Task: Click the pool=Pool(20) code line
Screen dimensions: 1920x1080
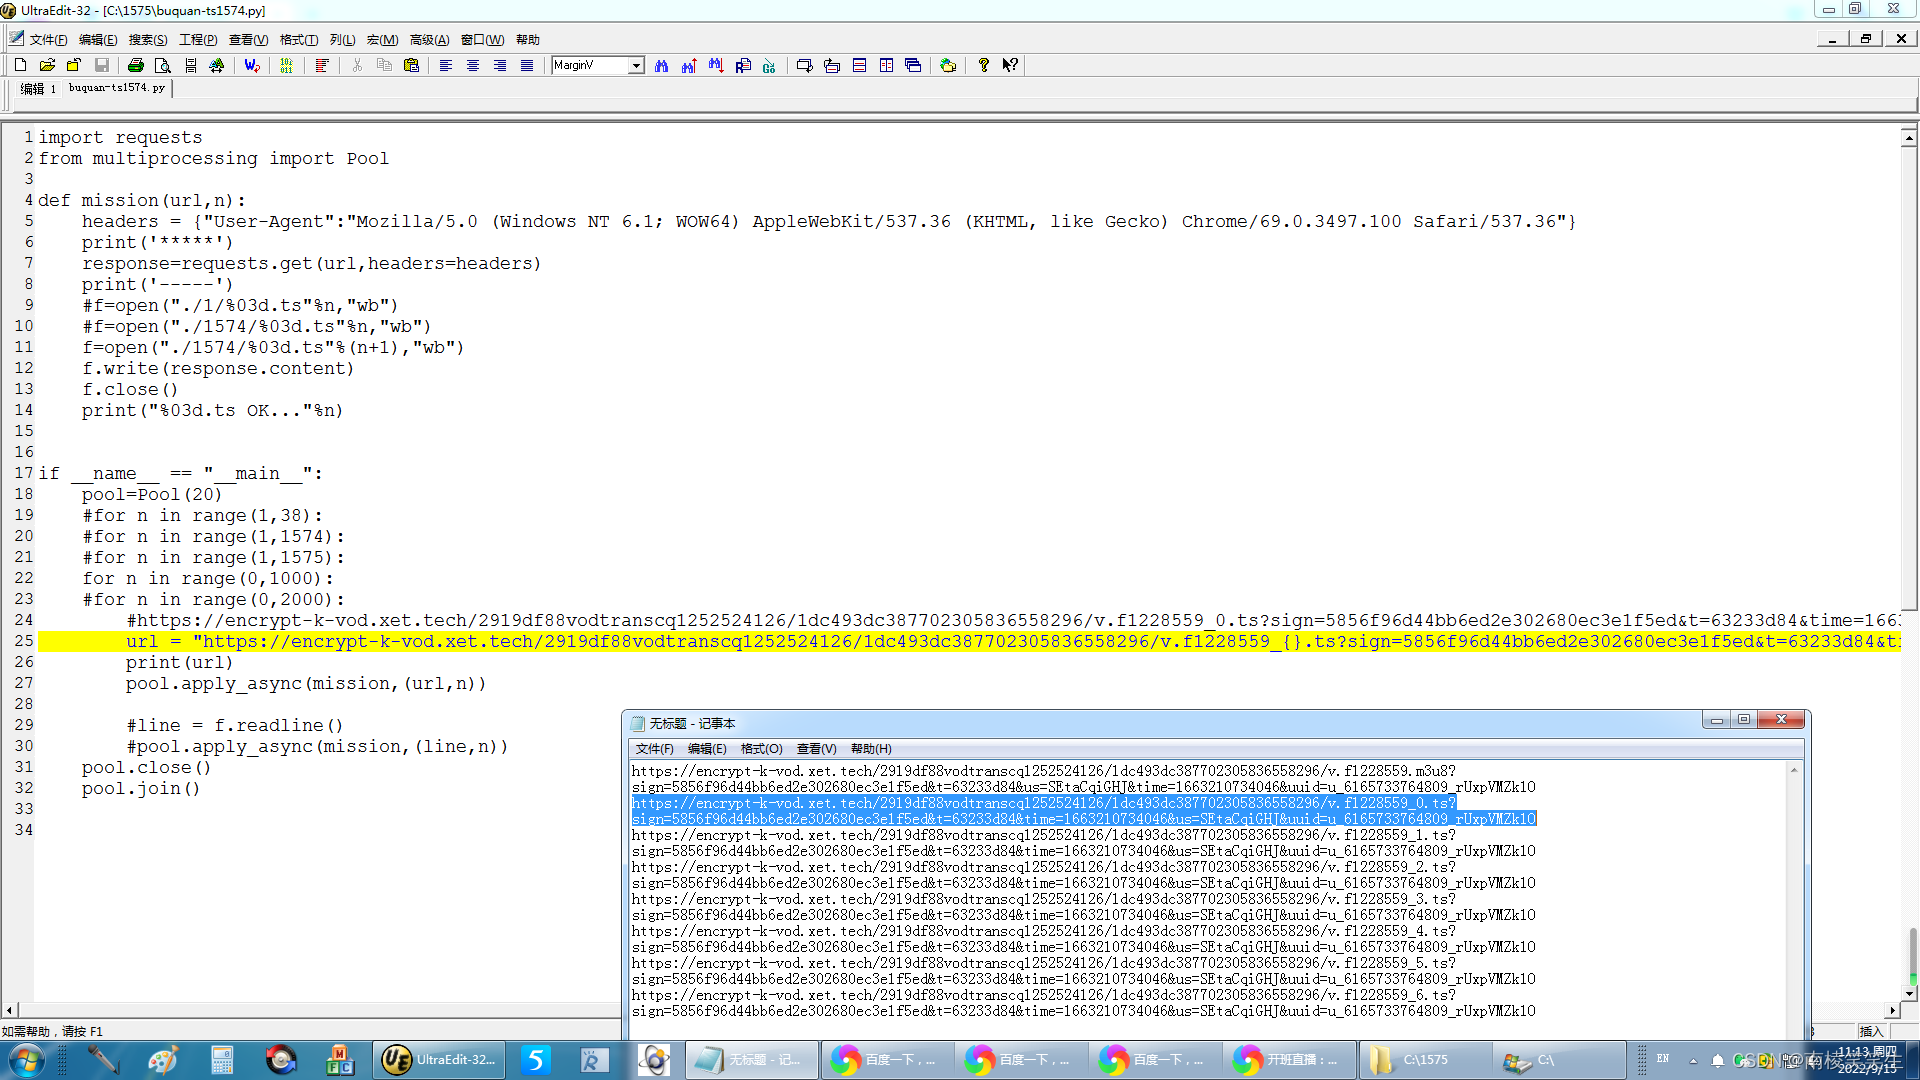Action: point(152,494)
